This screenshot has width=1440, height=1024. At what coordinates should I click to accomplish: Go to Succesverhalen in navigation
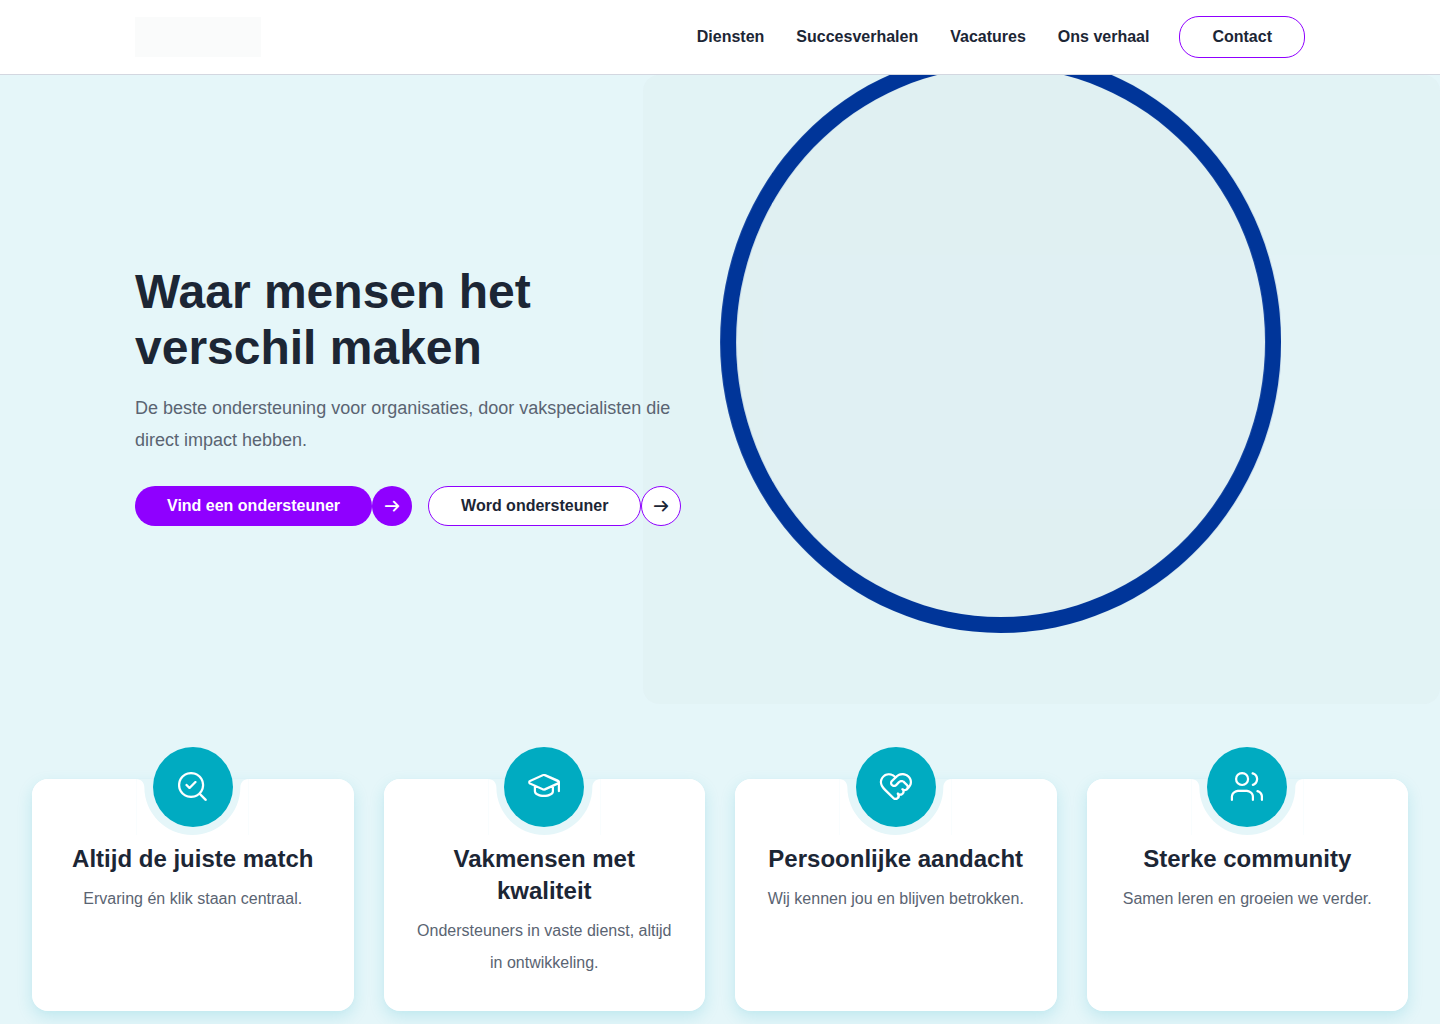pyautogui.click(x=857, y=37)
